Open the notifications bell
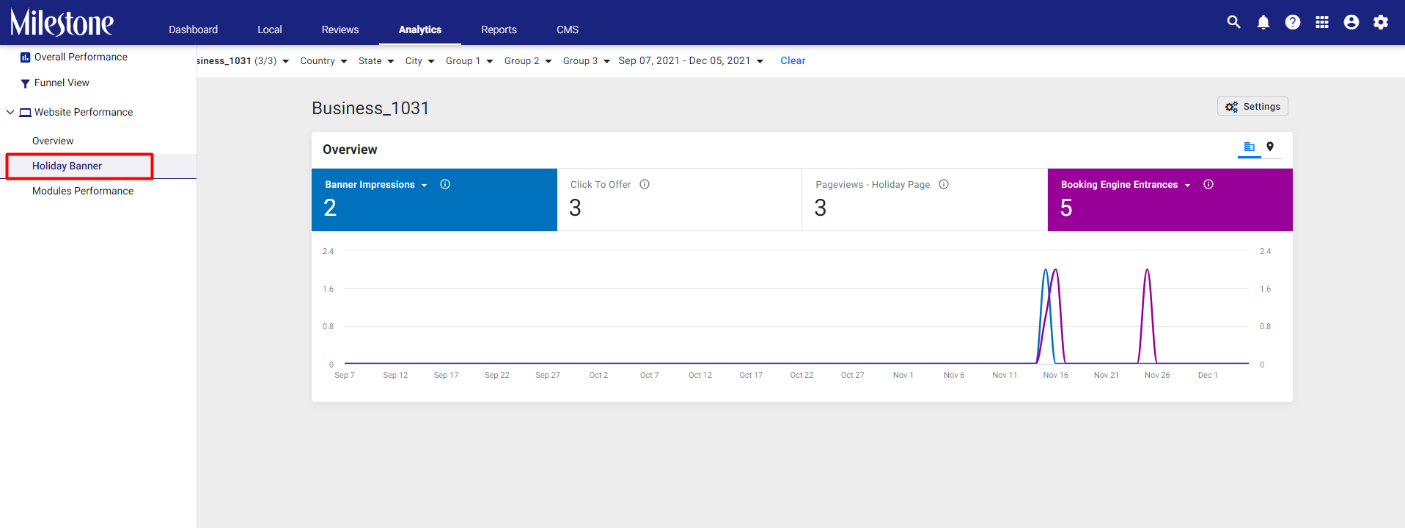The width and height of the screenshot is (1405, 528). pyautogui.click(x=1263, y=22)
